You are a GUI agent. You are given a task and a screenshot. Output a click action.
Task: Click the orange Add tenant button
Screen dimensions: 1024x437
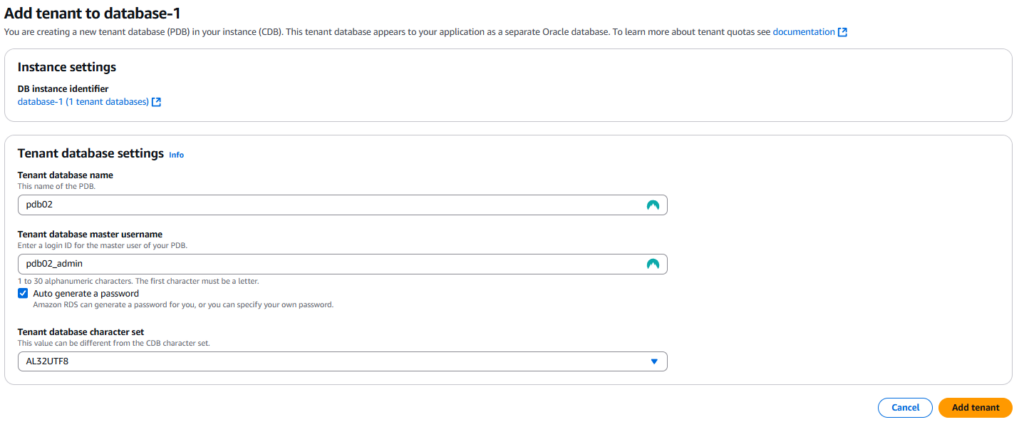[975, 408]
